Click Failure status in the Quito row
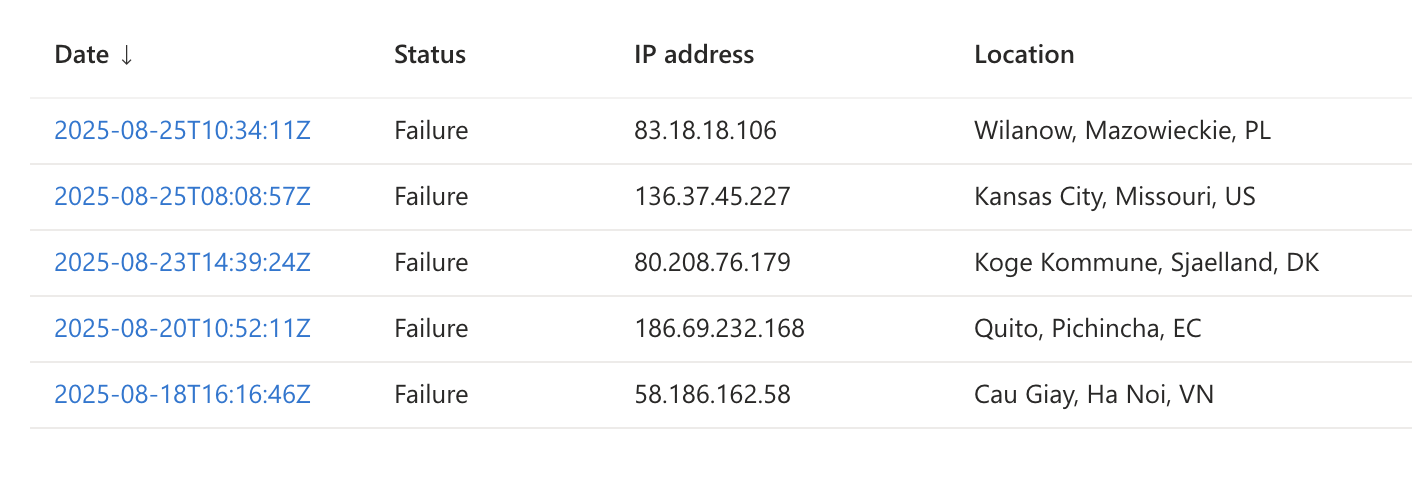Image resolution: width=1412 pixels, height=478 pixels. (x=431, y=329)
